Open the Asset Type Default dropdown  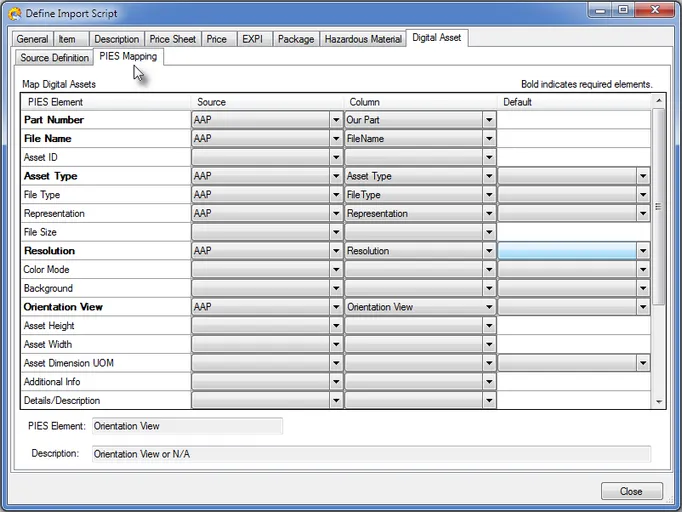pos(642,176)
